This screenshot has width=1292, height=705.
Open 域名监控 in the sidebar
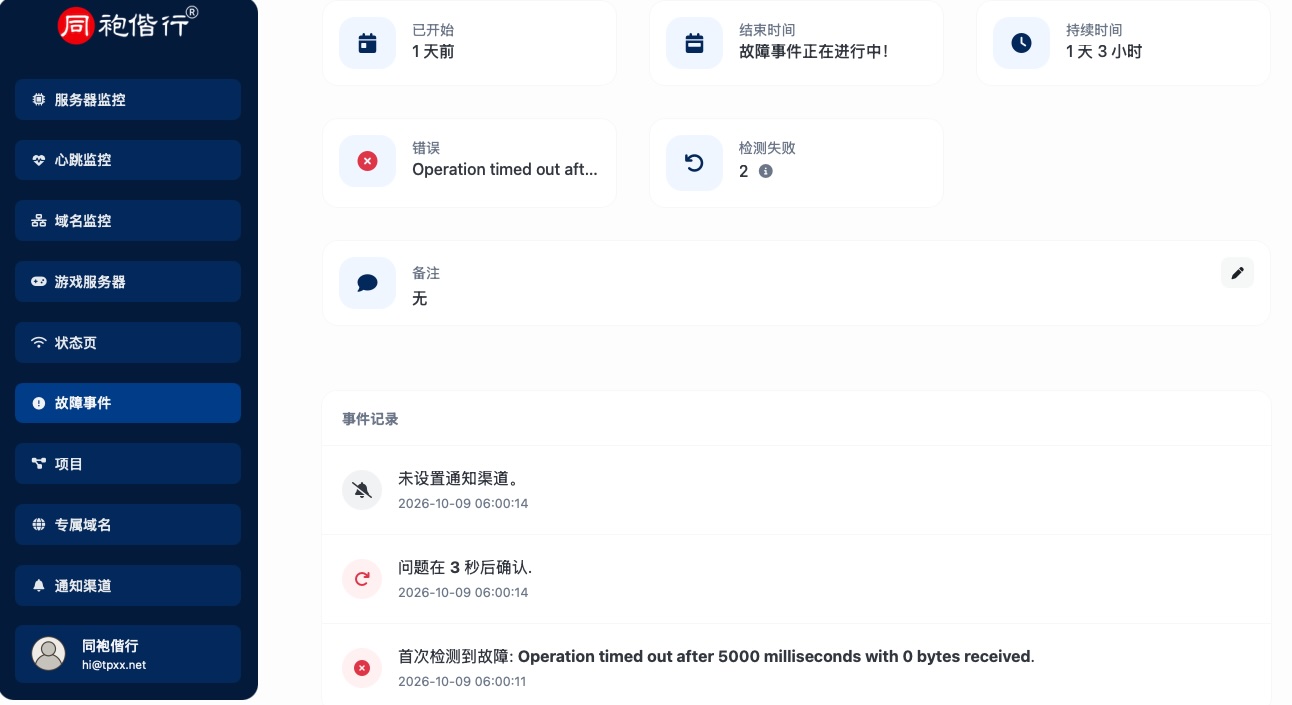tap(128, 221)
